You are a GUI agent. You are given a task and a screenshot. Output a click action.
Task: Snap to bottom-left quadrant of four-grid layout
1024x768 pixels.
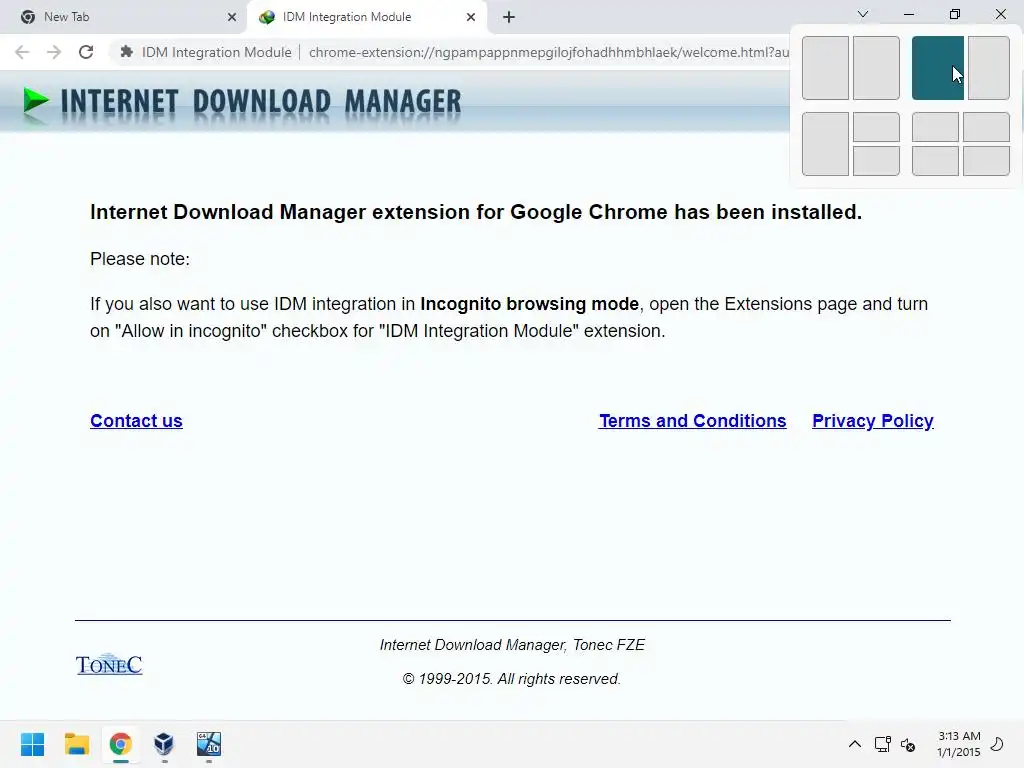(x=935, y=161)
